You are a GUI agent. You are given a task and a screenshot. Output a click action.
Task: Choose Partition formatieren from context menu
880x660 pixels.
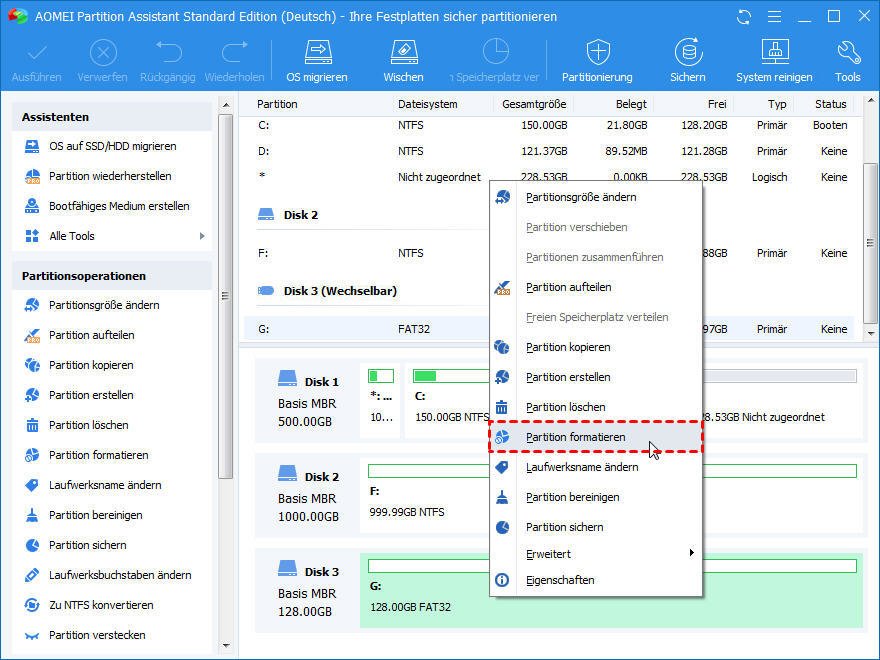[x=575, y=437]
